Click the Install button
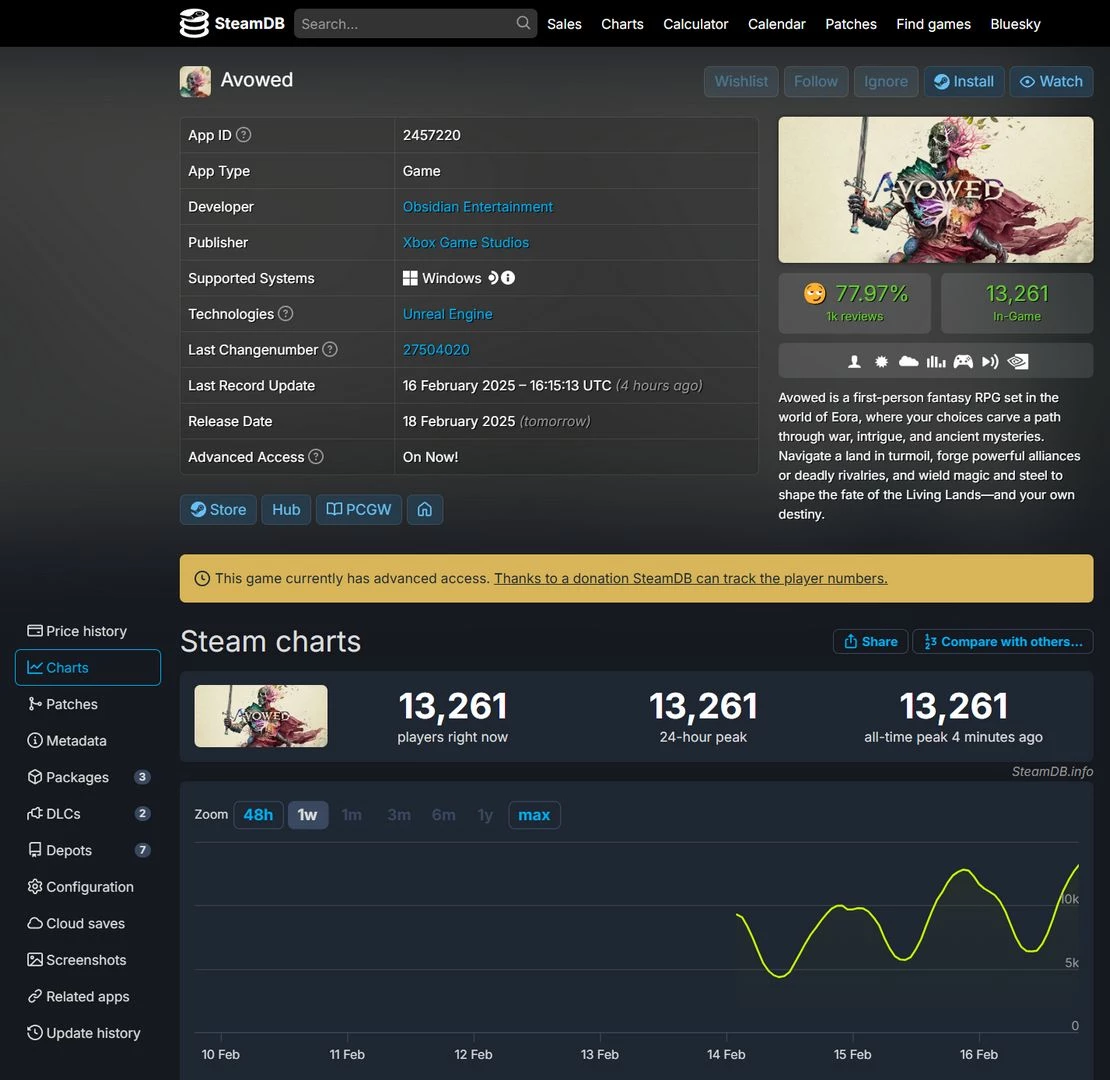 pos(963,81)
